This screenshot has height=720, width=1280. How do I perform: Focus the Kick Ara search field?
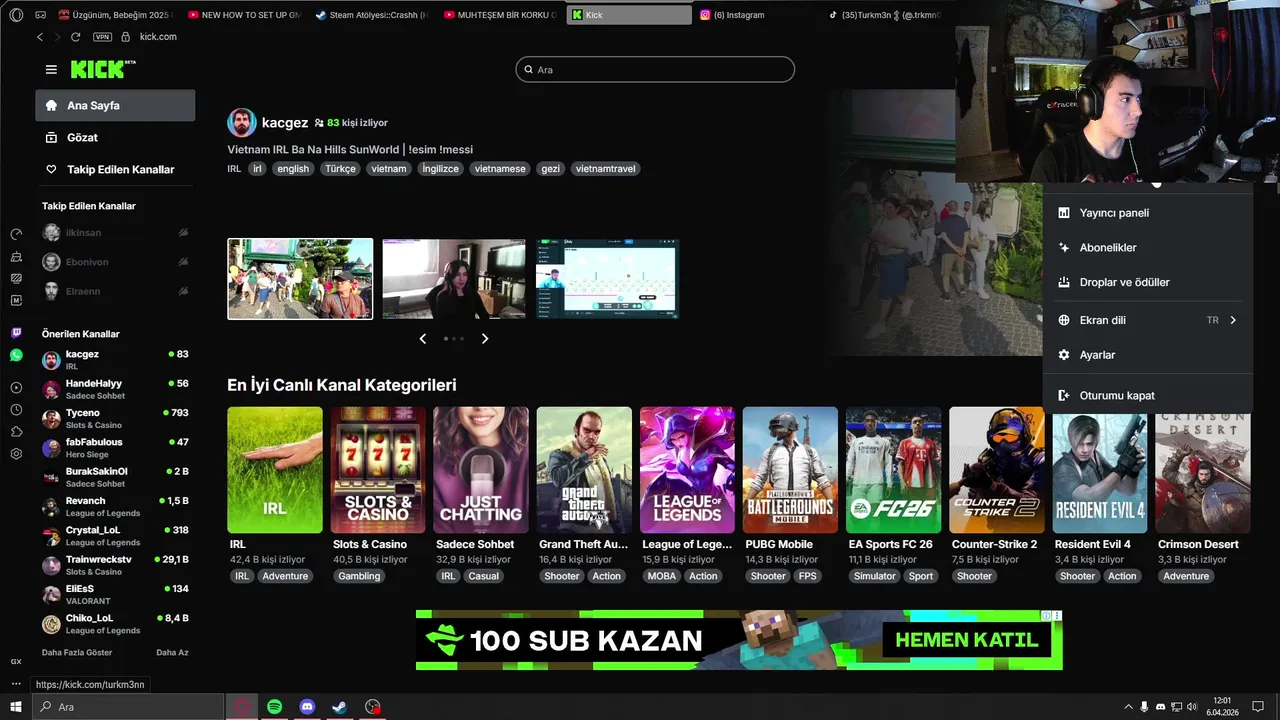coord(655,69)
